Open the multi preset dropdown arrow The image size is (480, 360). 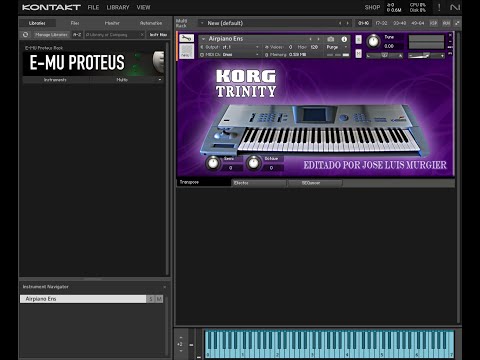click(202, 23)
